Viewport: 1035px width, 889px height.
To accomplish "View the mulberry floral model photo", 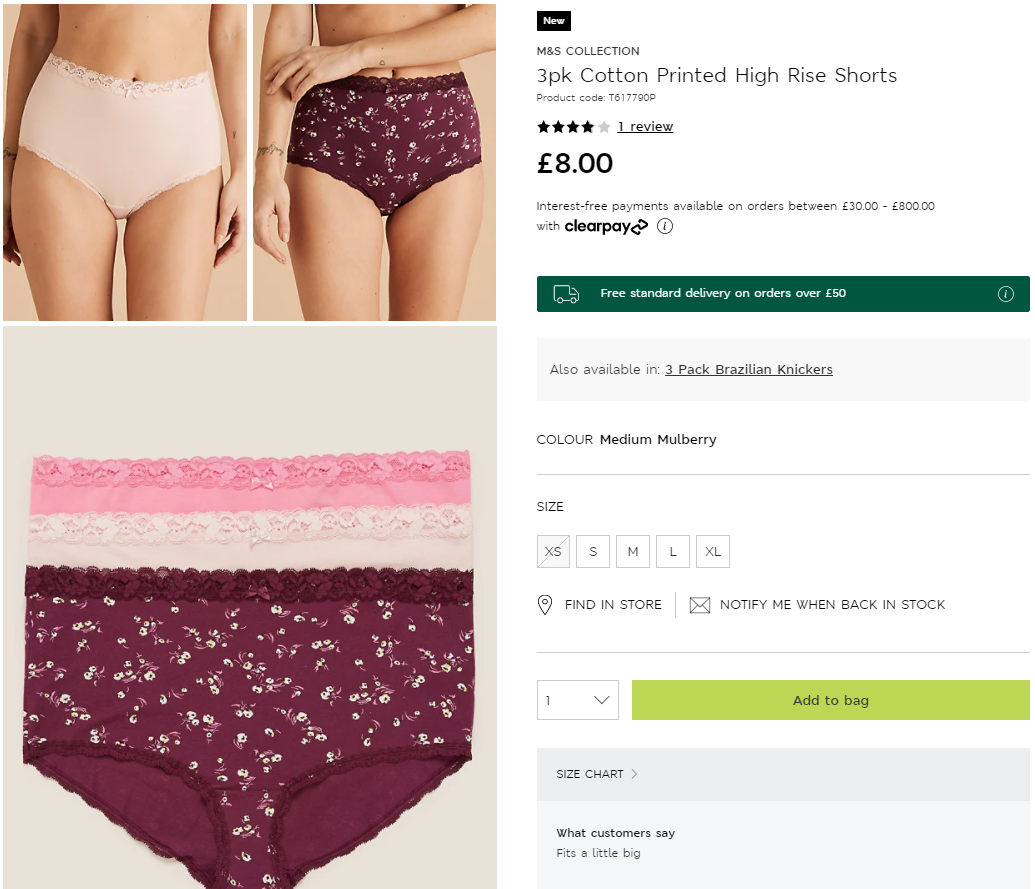I will 374,162.
